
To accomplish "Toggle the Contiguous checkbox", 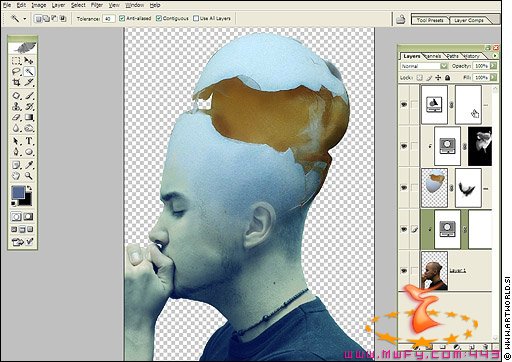I will (159, 18).
